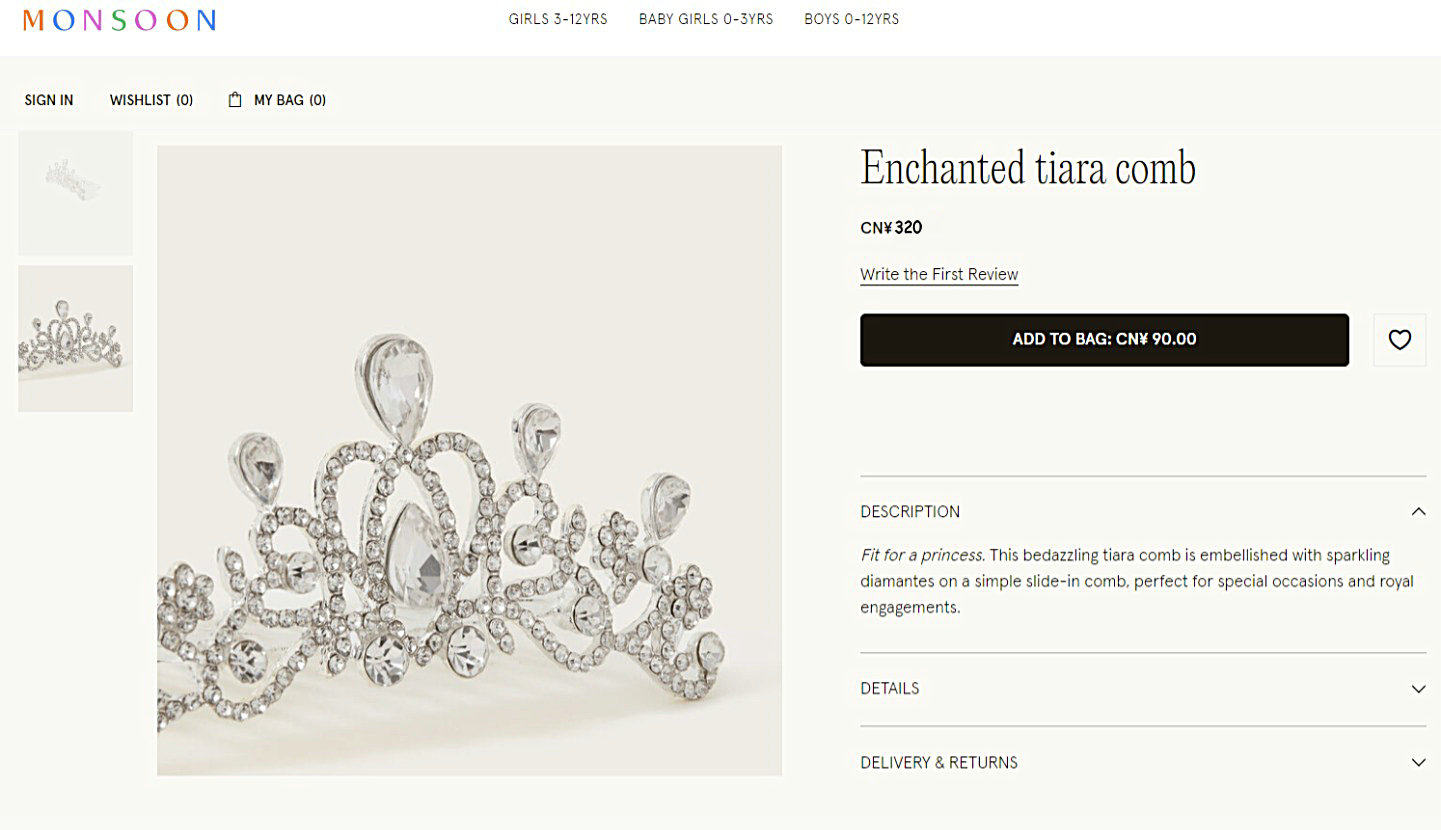
Task: Open the Girls 3-12yrs menu
Action: [558, 19]
